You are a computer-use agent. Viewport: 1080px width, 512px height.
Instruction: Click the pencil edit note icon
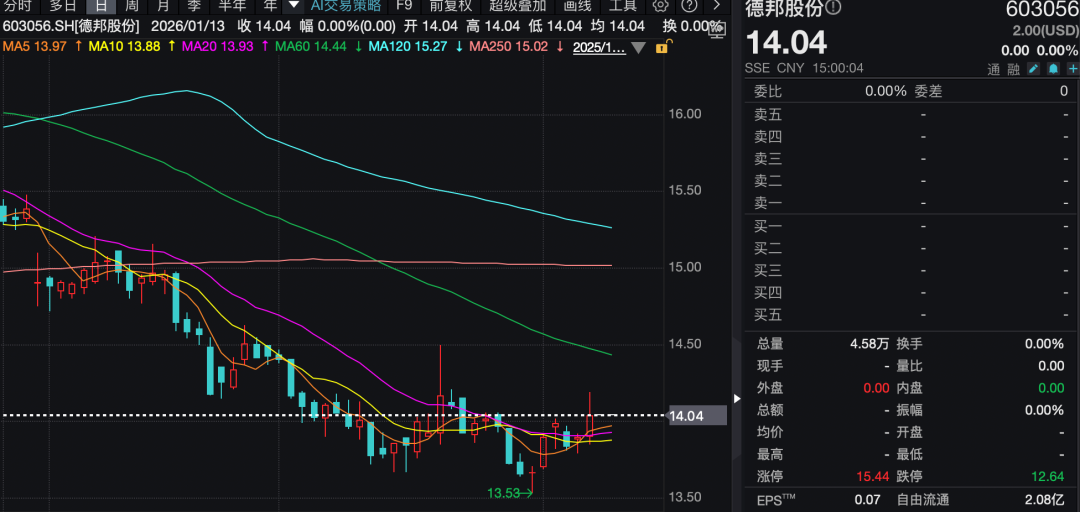click(x=1033, y=69)
